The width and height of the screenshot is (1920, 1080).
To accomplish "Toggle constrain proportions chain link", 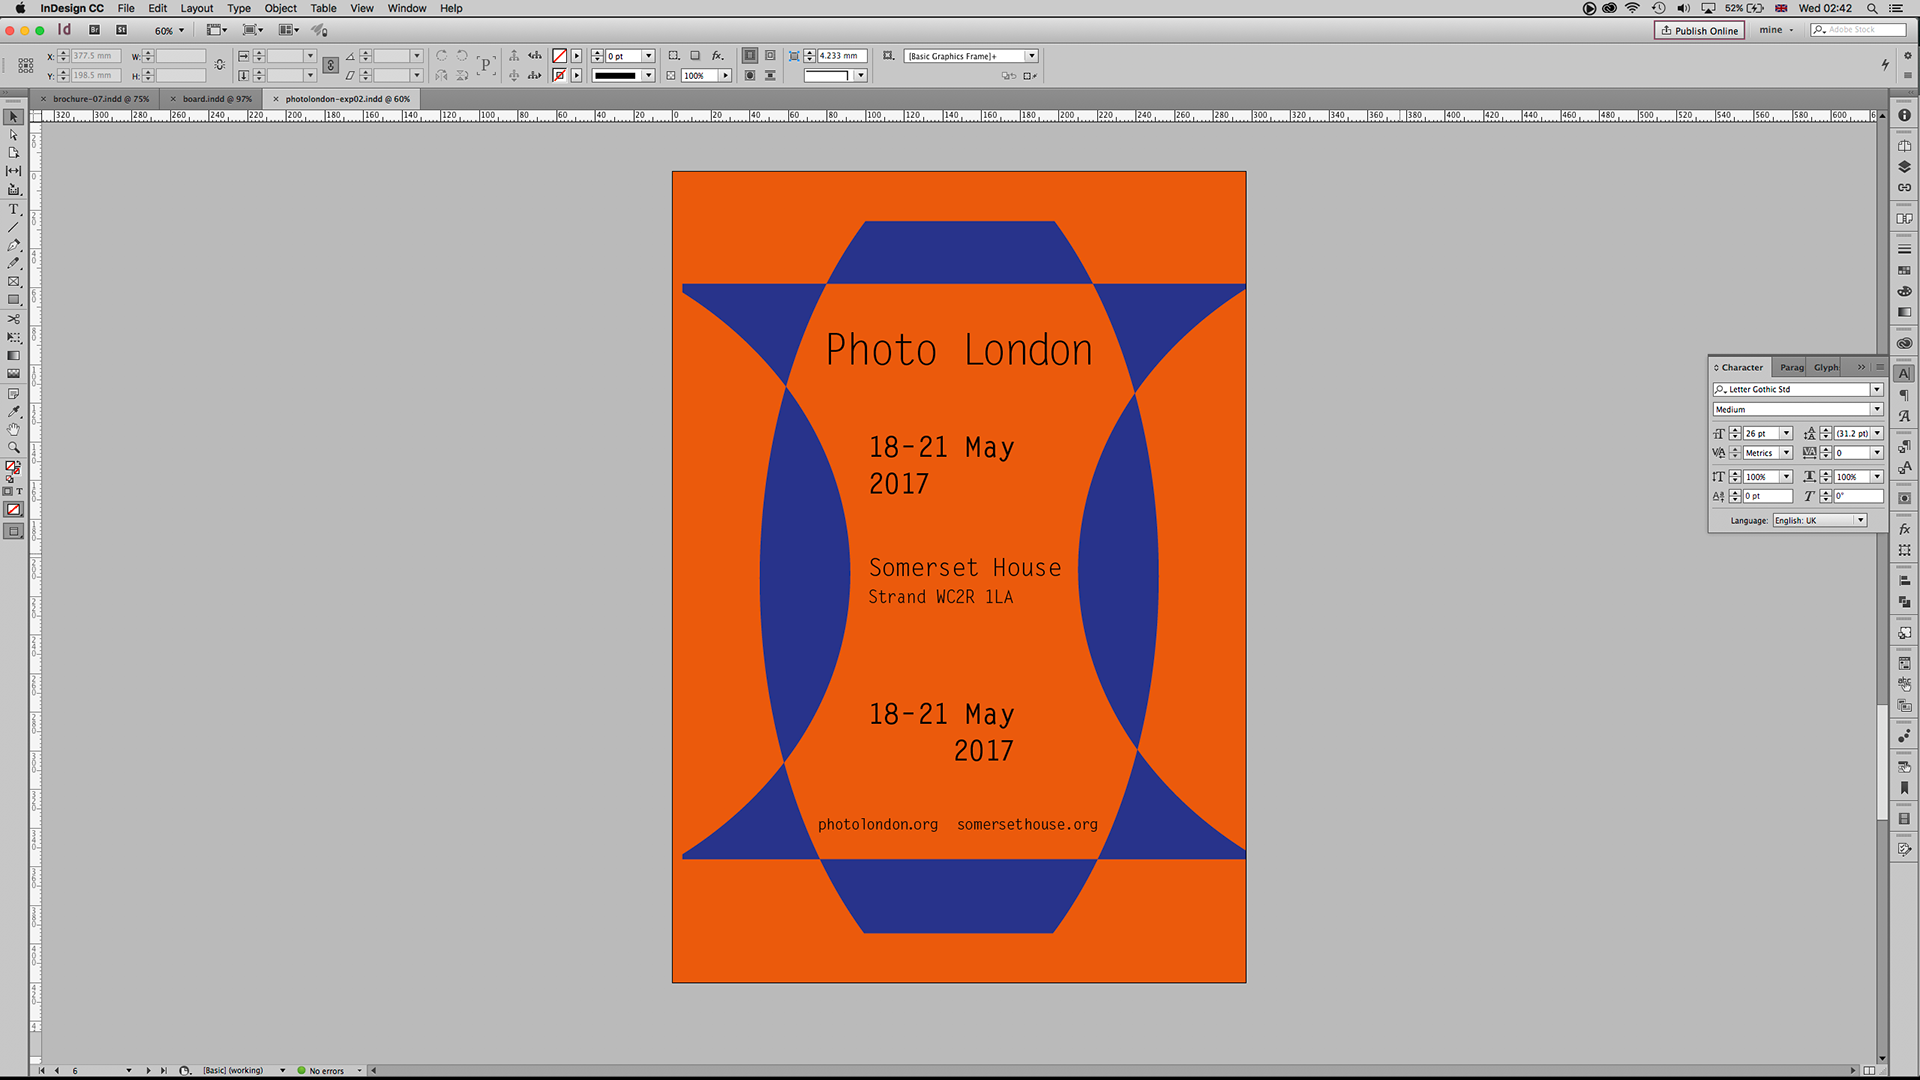I will coord(219,65).
